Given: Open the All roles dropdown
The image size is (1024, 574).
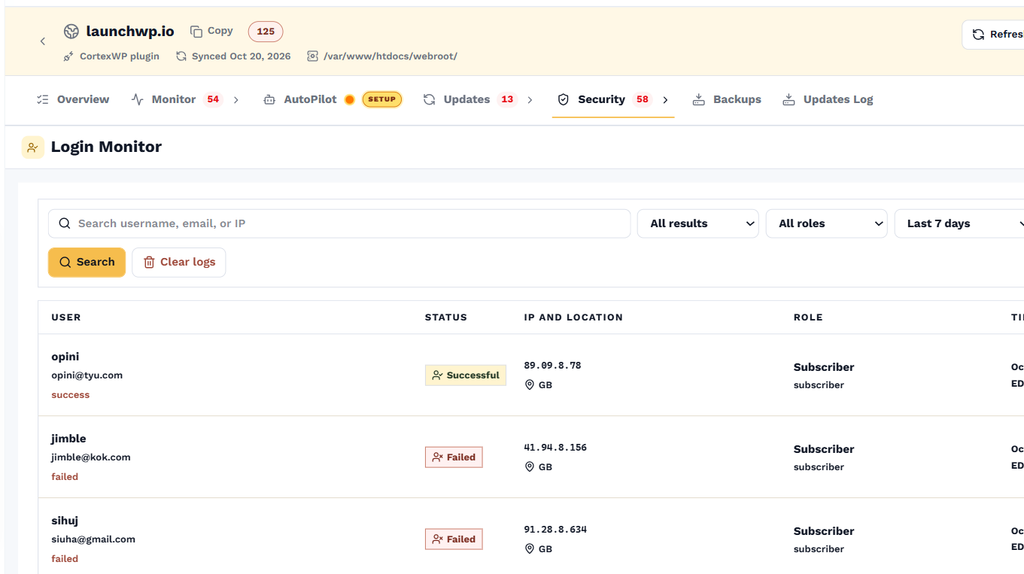Looking at the screenshot, I should 826,223.
